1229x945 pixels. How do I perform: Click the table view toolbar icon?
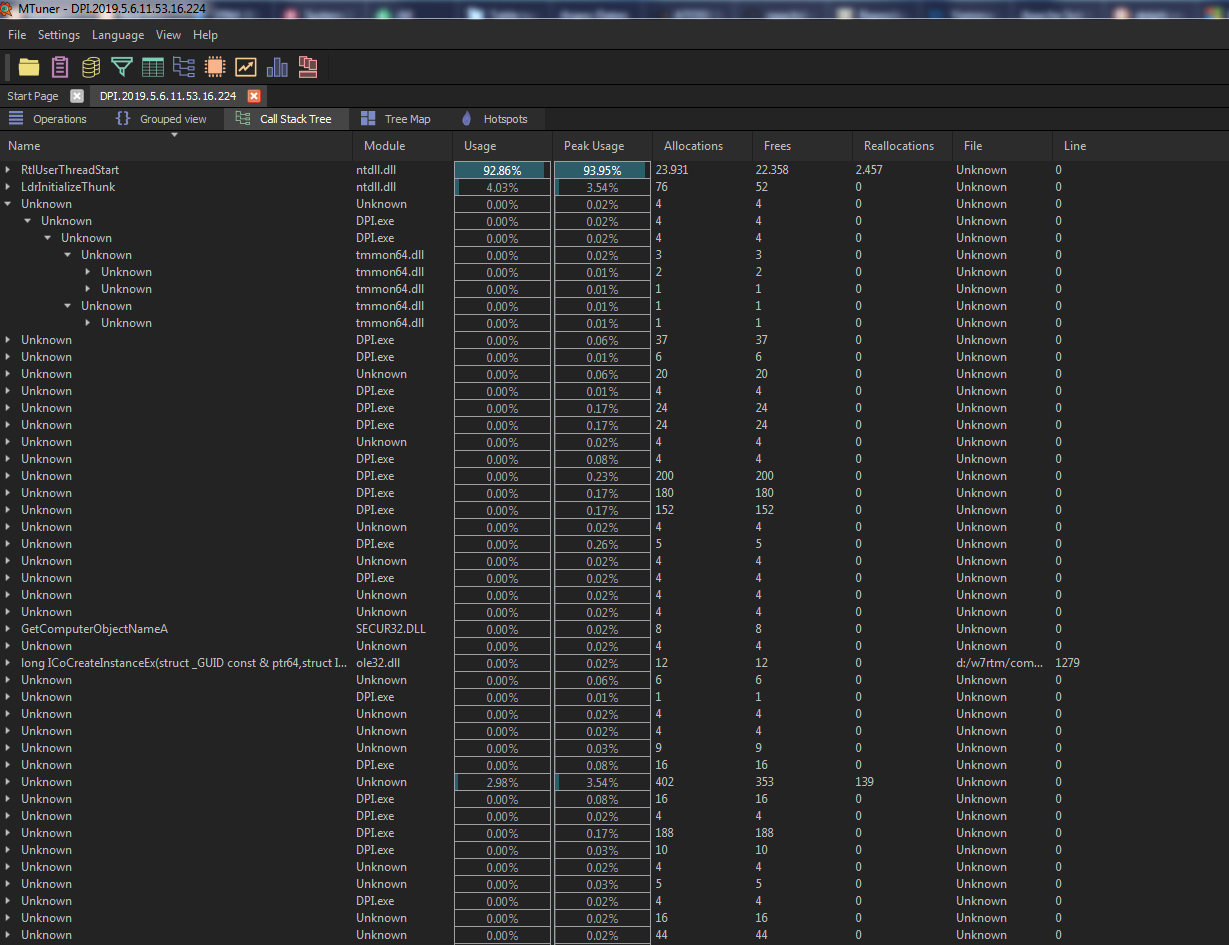coord(153,67)
